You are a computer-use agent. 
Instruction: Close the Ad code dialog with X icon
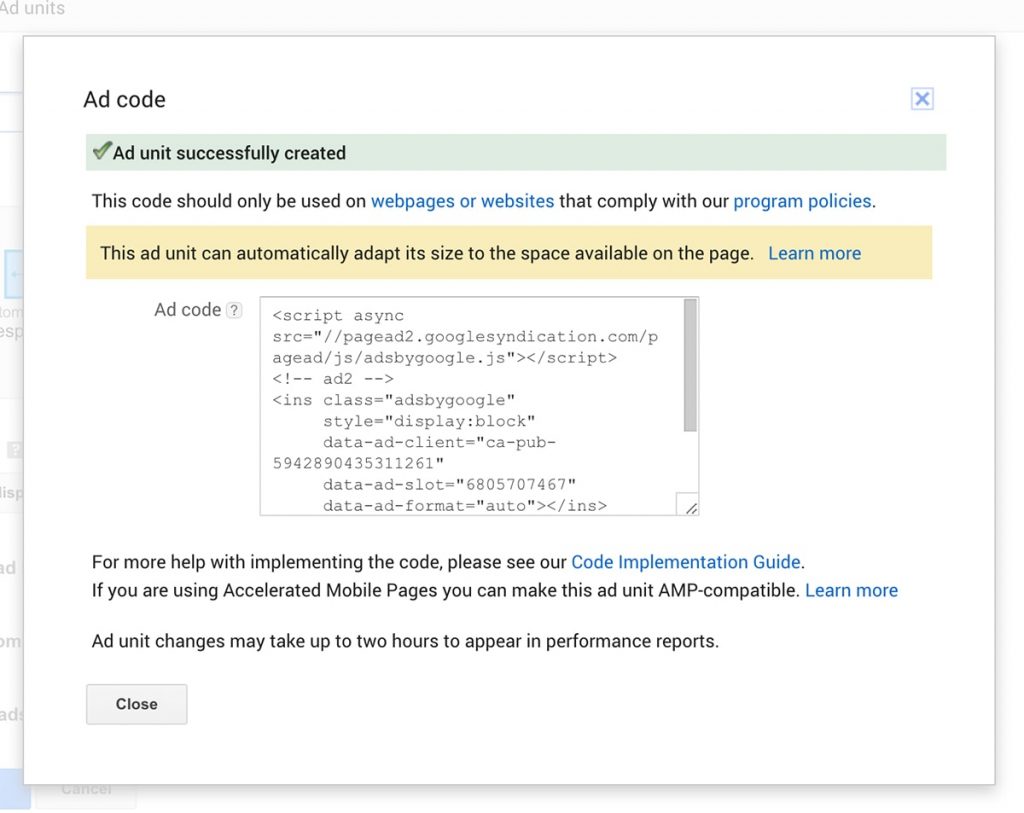pyautogui.click(x=921, y=99)
